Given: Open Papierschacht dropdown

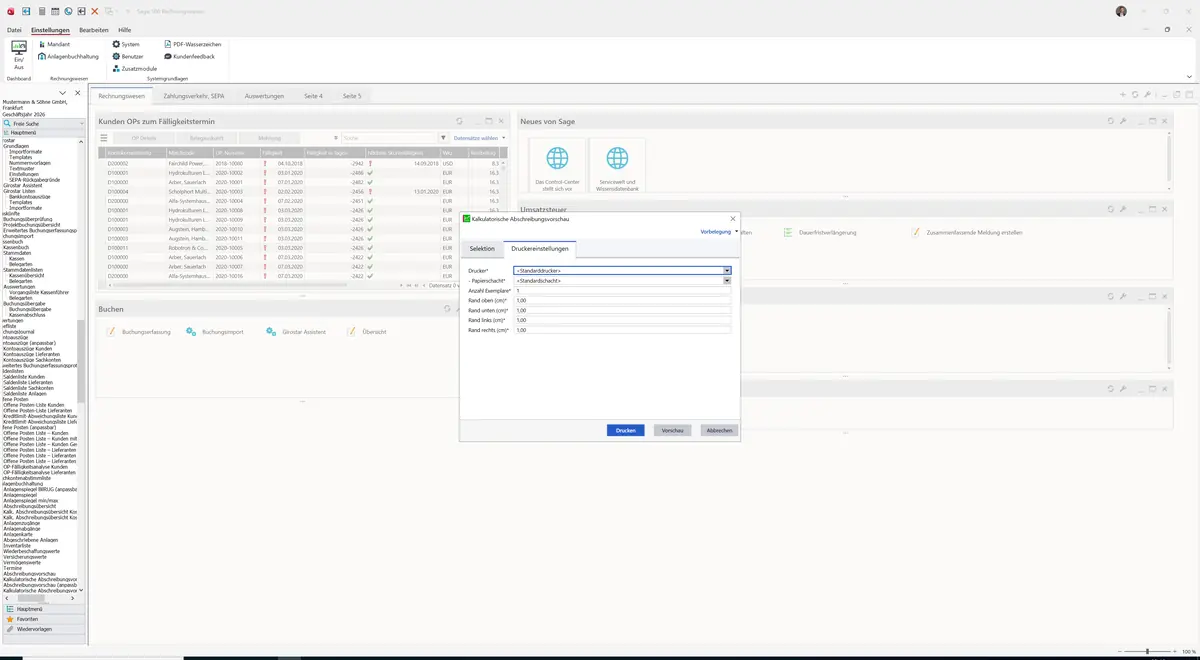Looking at the screenshot, I should point(727,280).
